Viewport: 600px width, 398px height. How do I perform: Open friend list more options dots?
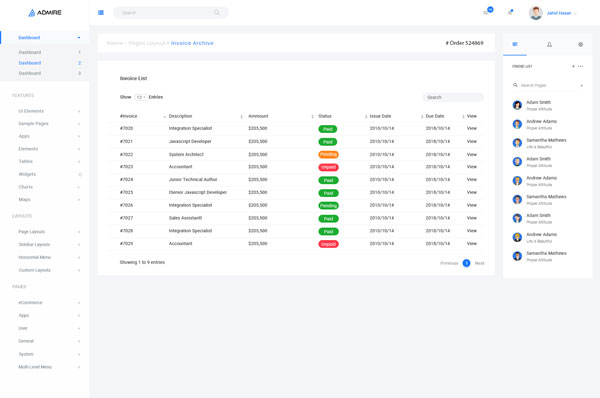coord(580,66)
